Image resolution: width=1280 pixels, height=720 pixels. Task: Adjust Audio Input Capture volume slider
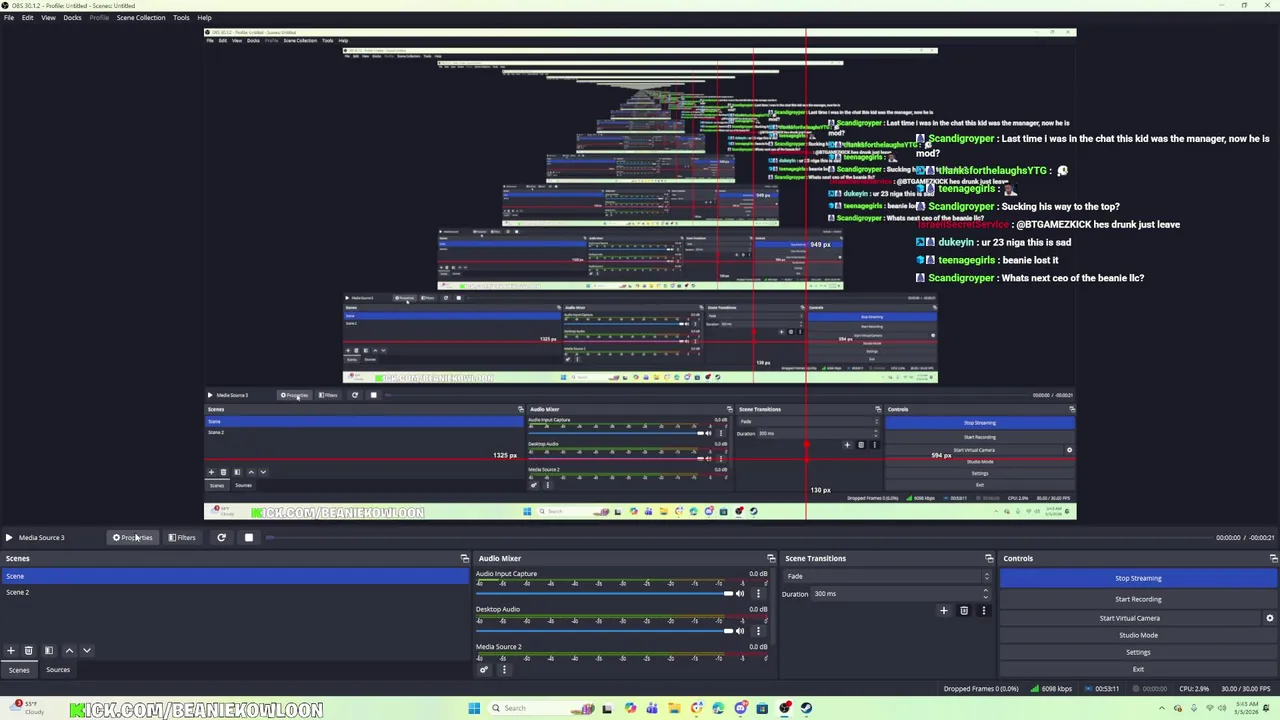click(x=605, y=594)
